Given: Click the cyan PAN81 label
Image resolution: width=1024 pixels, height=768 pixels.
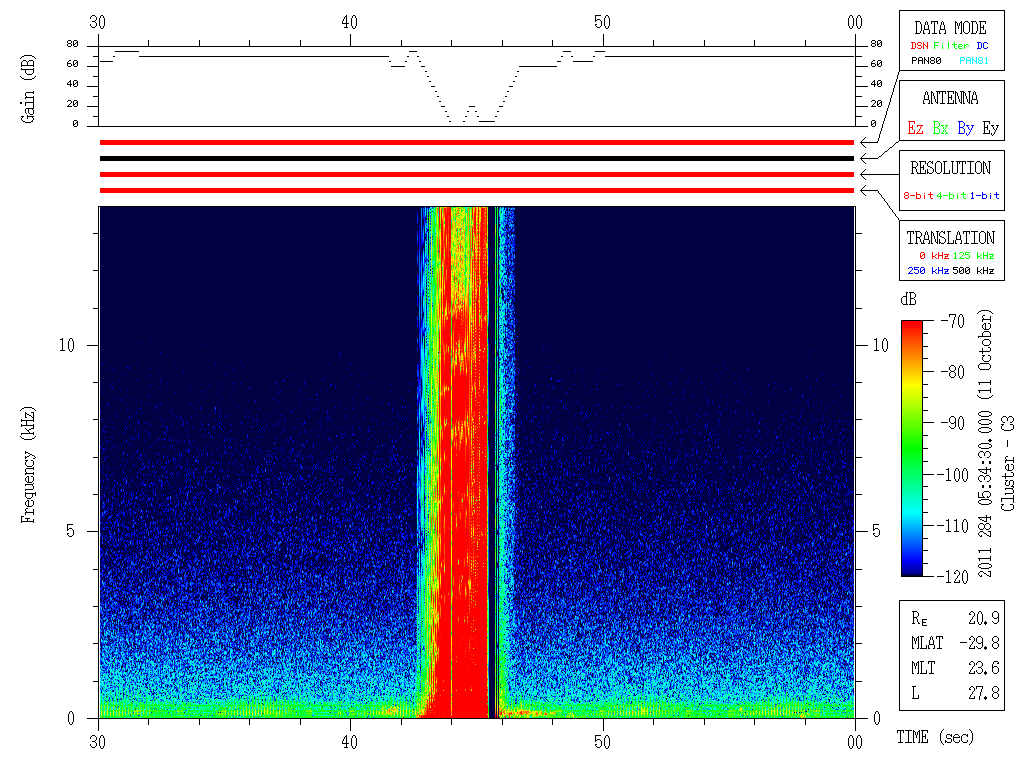Looking at the screenshot, I should coord(974,61).
